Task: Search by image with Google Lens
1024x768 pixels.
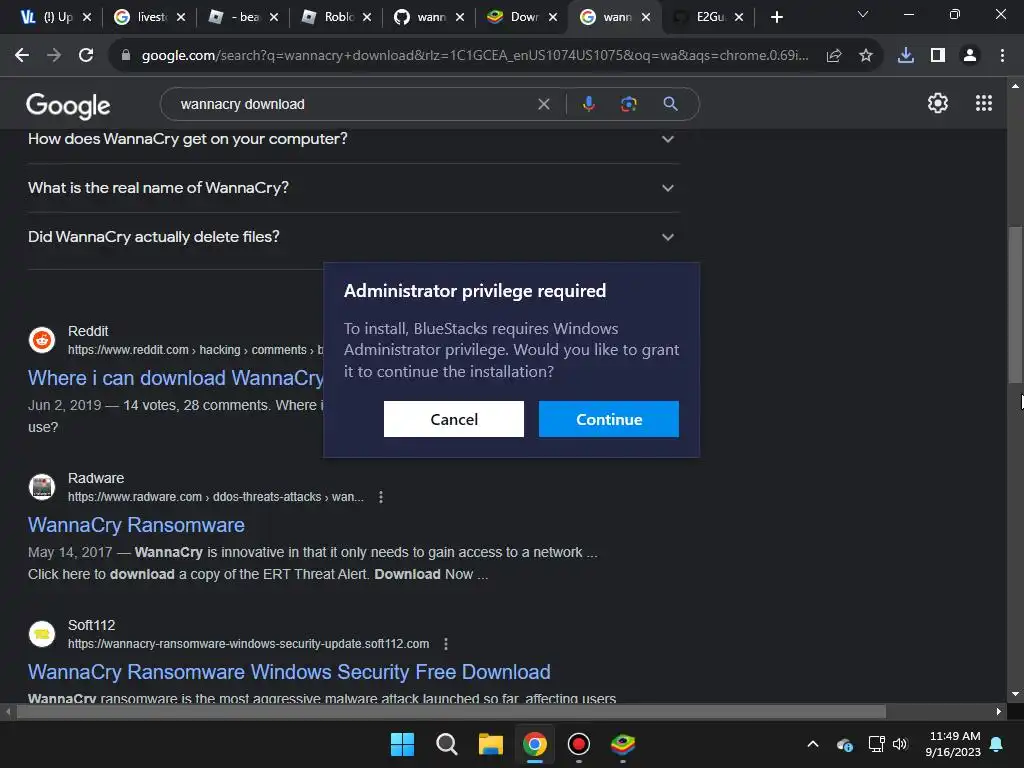Action: pos(628,104)
